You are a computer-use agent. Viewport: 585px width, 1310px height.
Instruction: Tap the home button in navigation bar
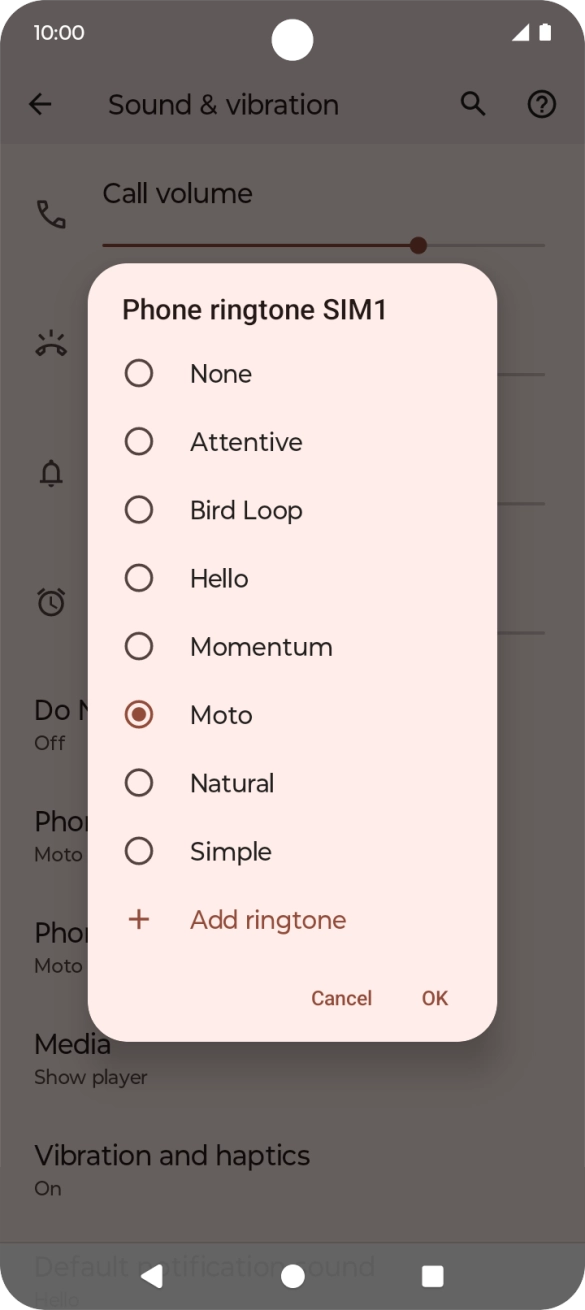tap(292, 1276)
